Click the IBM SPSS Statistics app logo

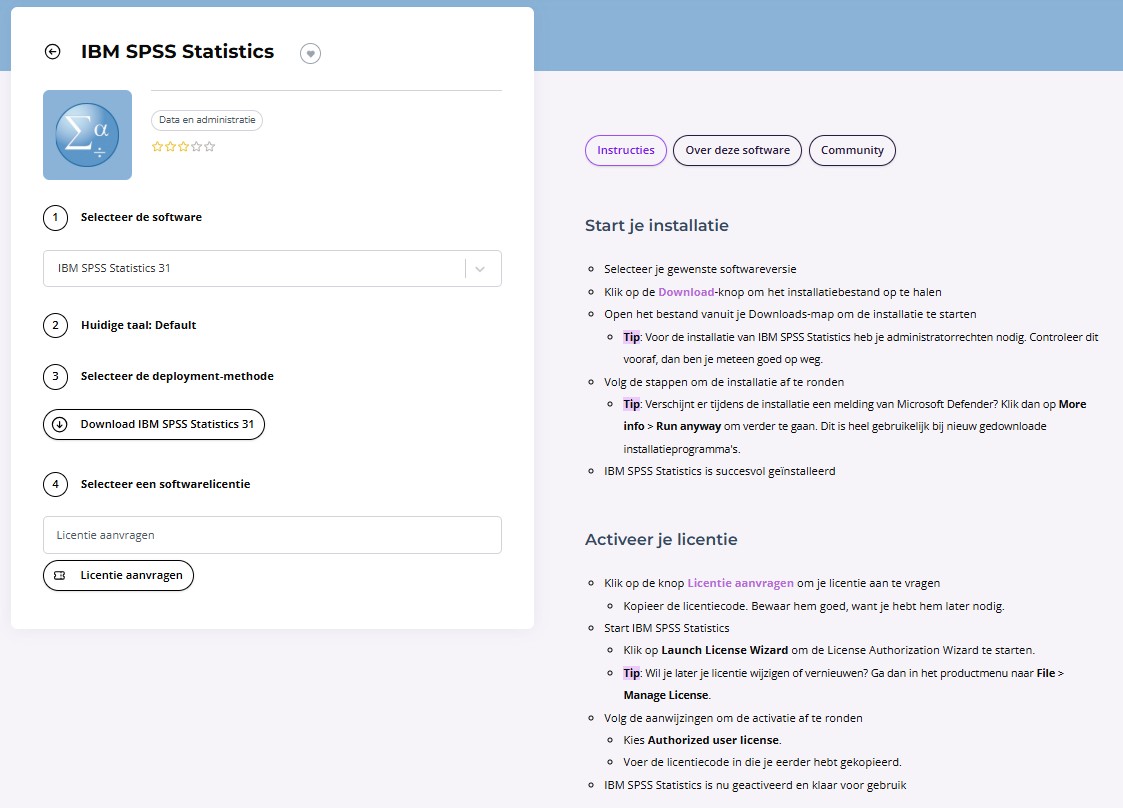[87, 135]
